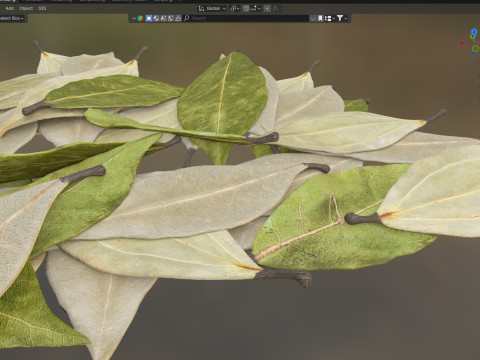Screen dimensions: 480x360
Task: Open the Add menu in viewport header
Action: point(10,8)
